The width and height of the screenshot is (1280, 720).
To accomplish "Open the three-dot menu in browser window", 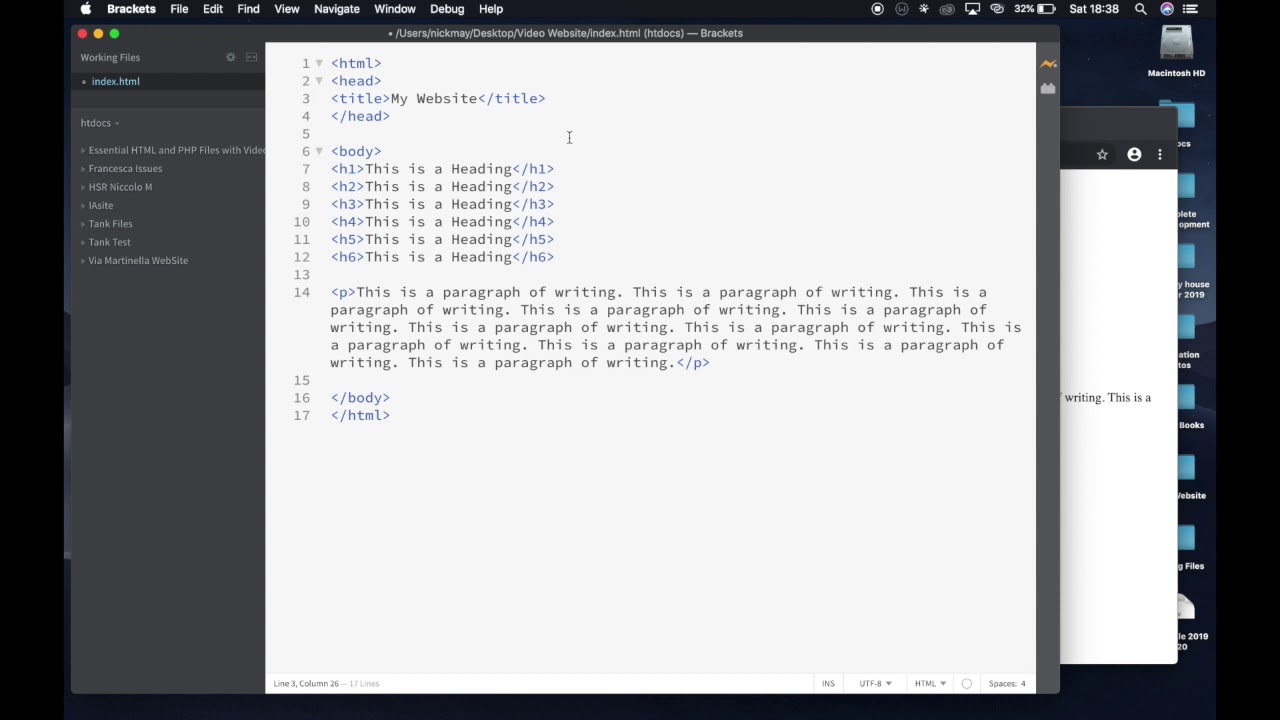I will coord(1160,155).
